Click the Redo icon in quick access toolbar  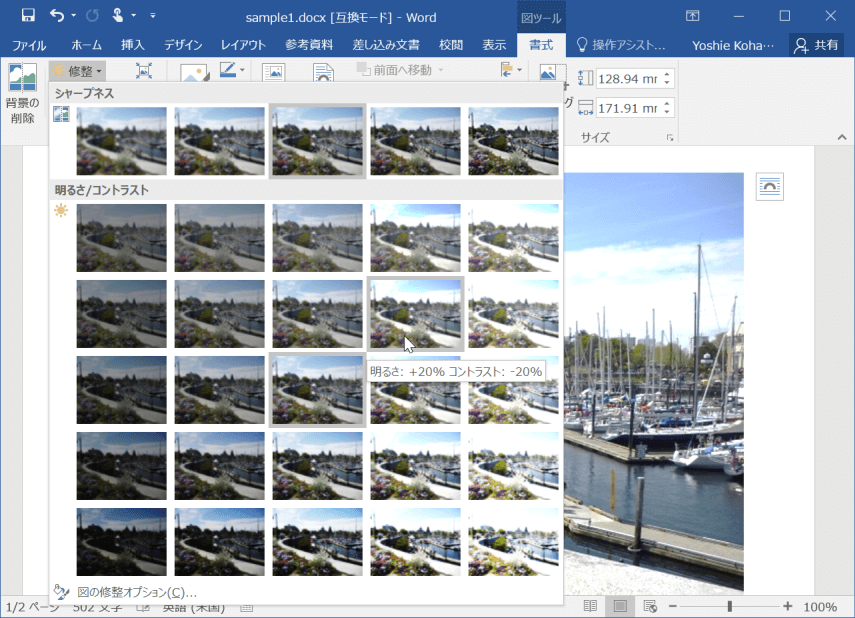point(92,15)
